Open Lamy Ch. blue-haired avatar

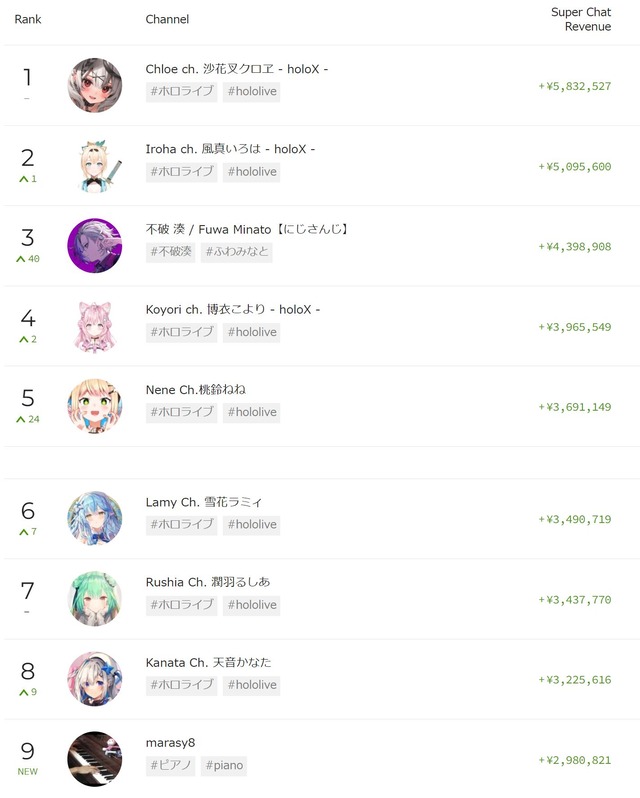click(x=95, y=519)
